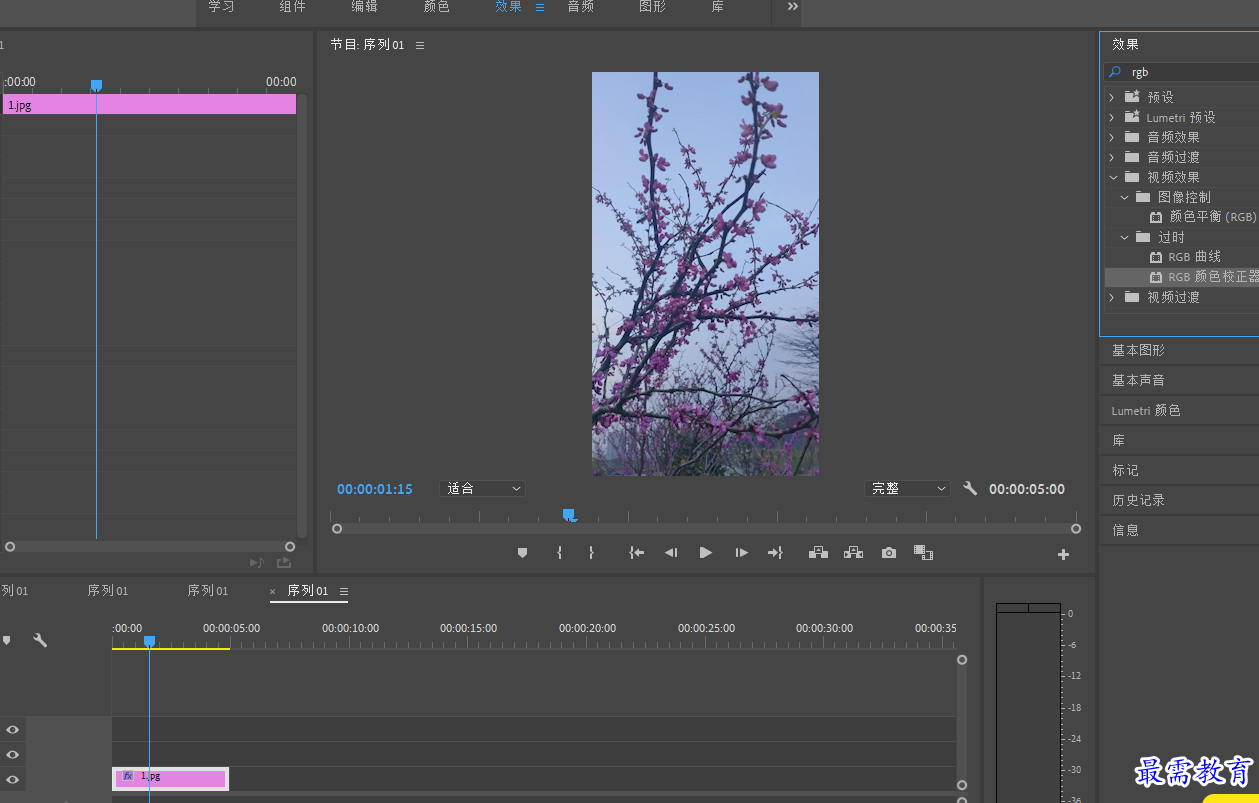Toggle visibility of middle video track
Screen dimensions: 1259x803
click(x=13, y=755)
